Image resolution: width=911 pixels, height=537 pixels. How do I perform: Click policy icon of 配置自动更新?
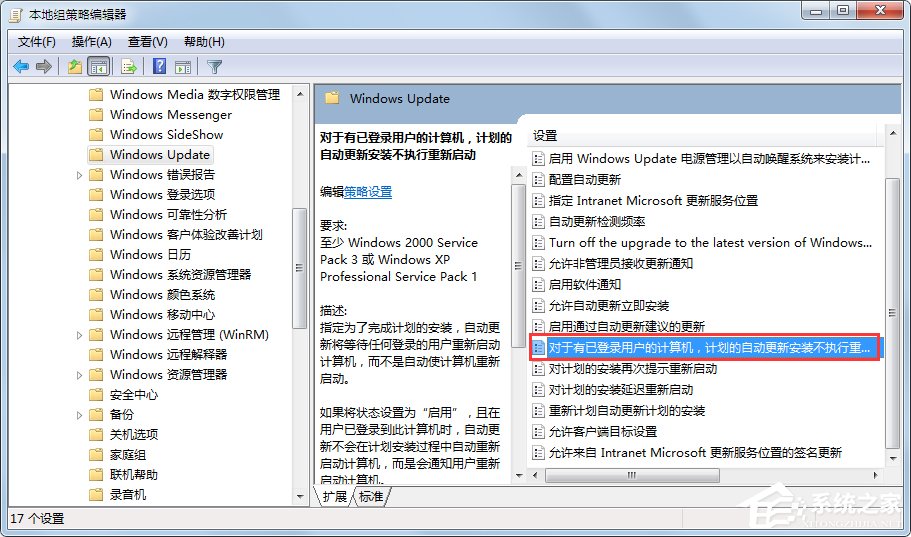point(539,180)
